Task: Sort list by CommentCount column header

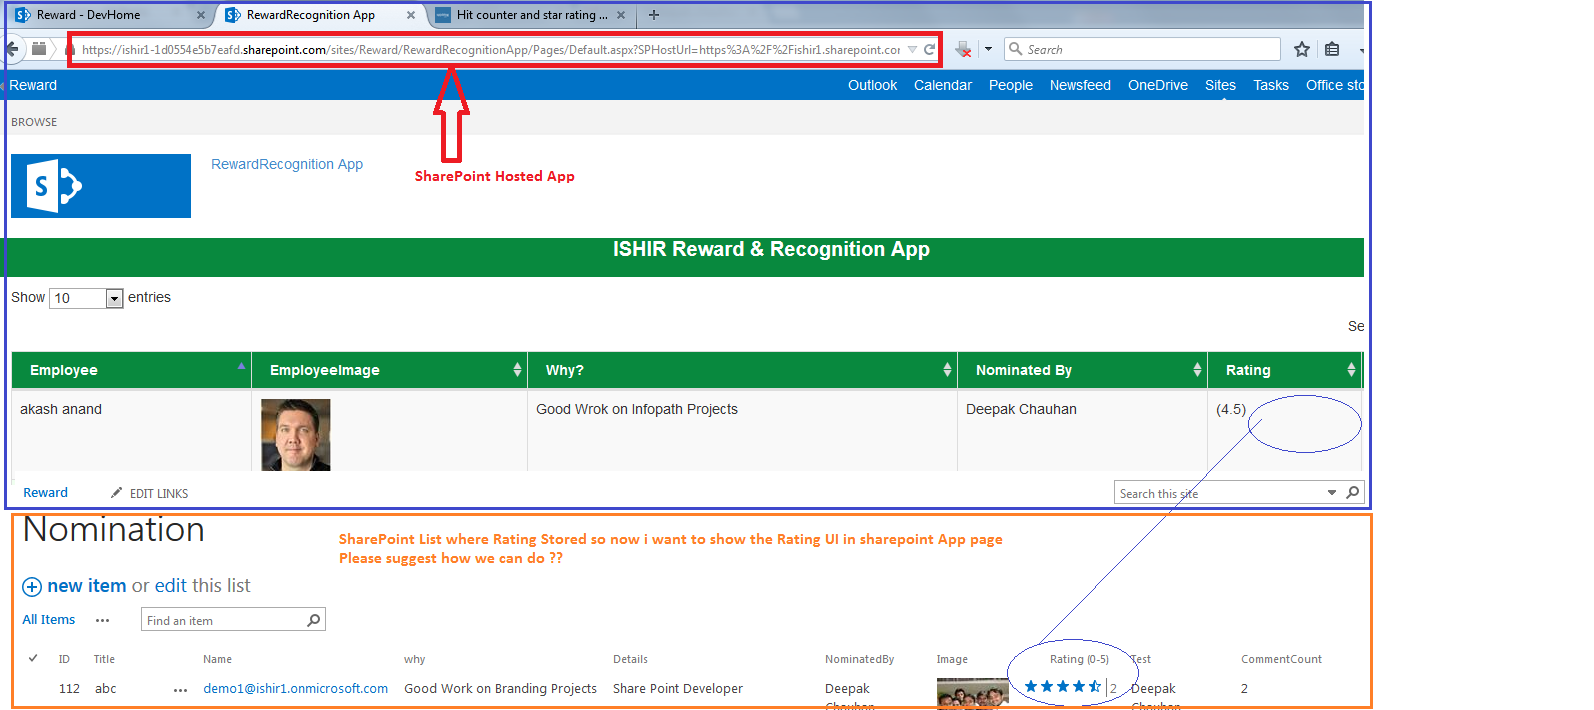Action: coord(1281,659)
